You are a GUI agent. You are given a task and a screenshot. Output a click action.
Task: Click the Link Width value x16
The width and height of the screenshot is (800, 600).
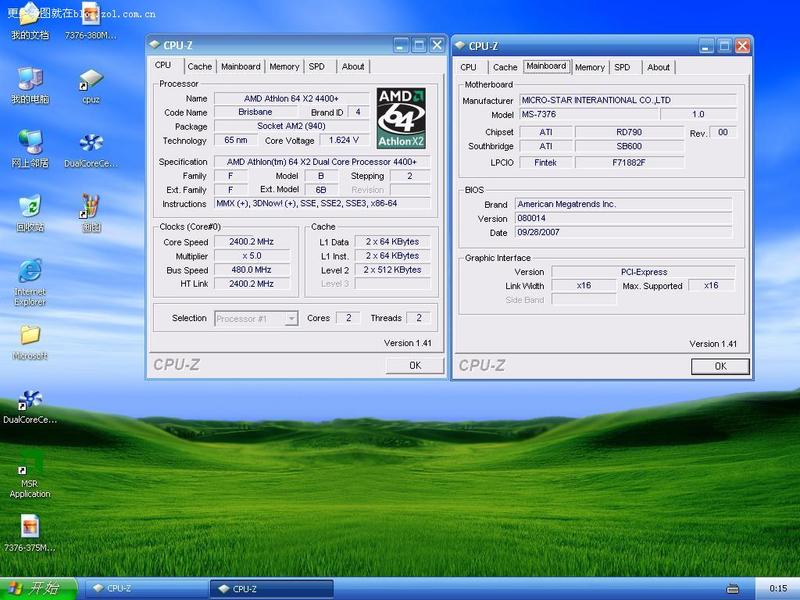click(x=584, y=285)
